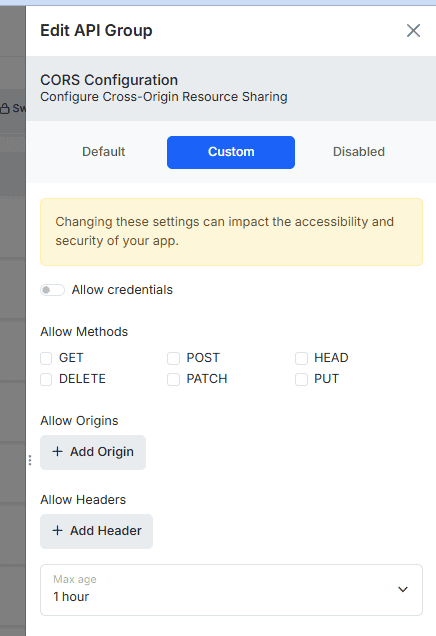Click the Add Origin button
Screen dimensions: 436x636
click(x=93, y=452)
